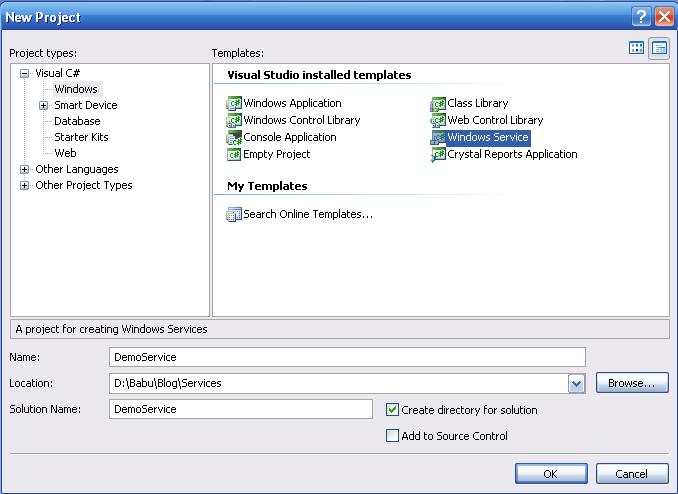Choose the Console Application label
678x494 pixels.
pyautogui.click(x=290, y=138)
